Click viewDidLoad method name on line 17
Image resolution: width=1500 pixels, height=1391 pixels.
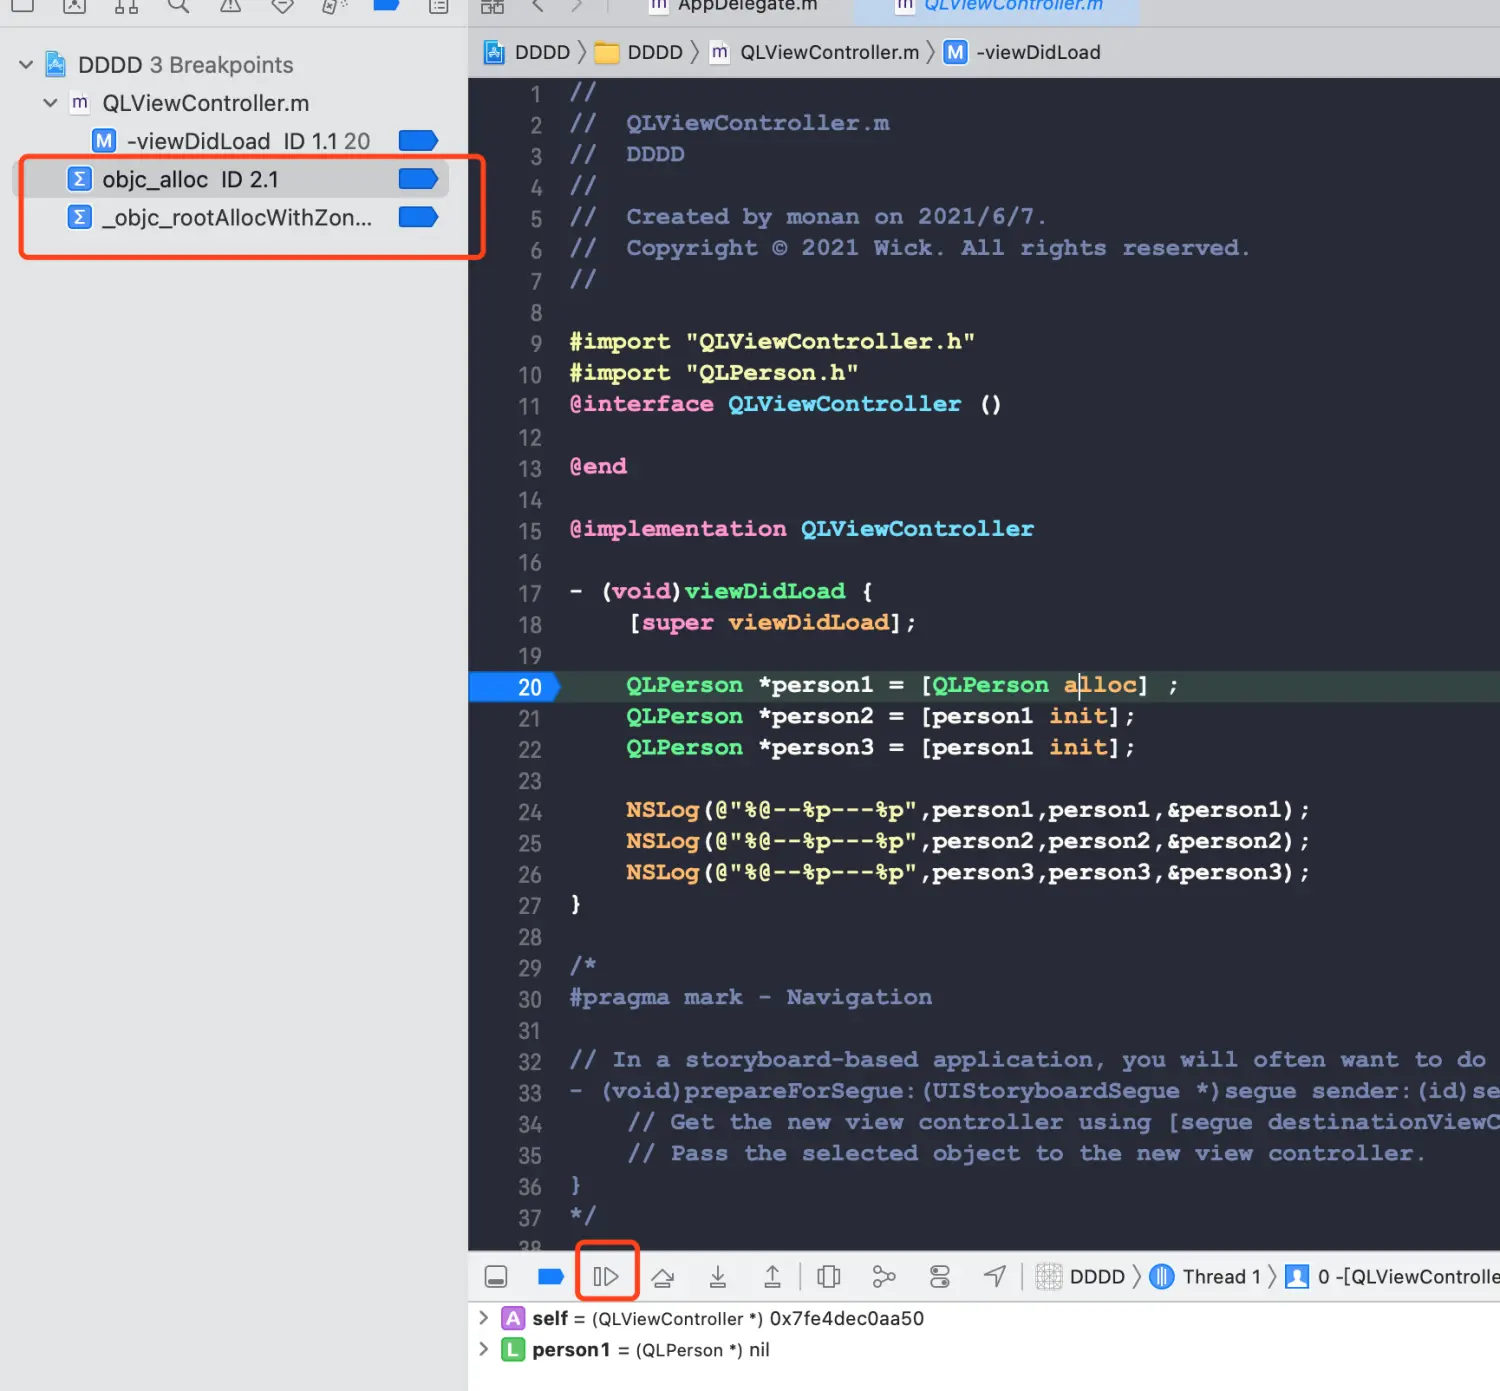pos(764,591)
